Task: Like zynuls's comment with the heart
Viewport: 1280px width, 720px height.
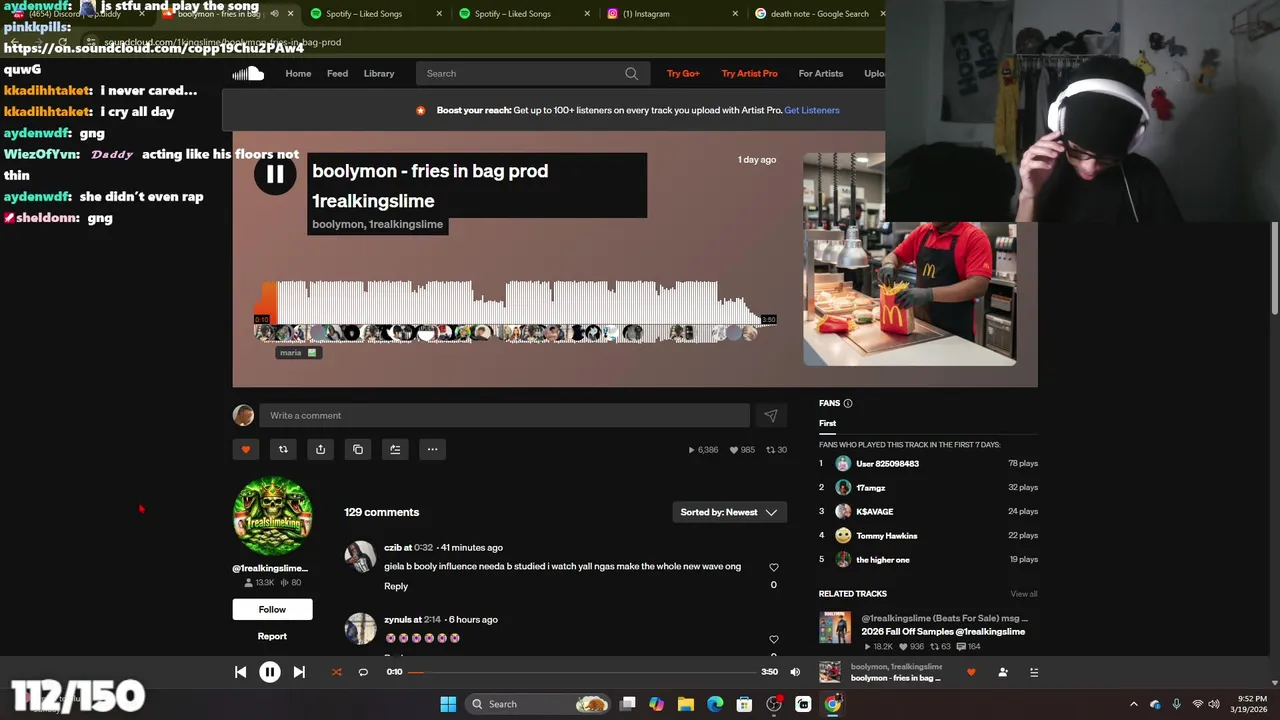Action: [x=773, y=639]
